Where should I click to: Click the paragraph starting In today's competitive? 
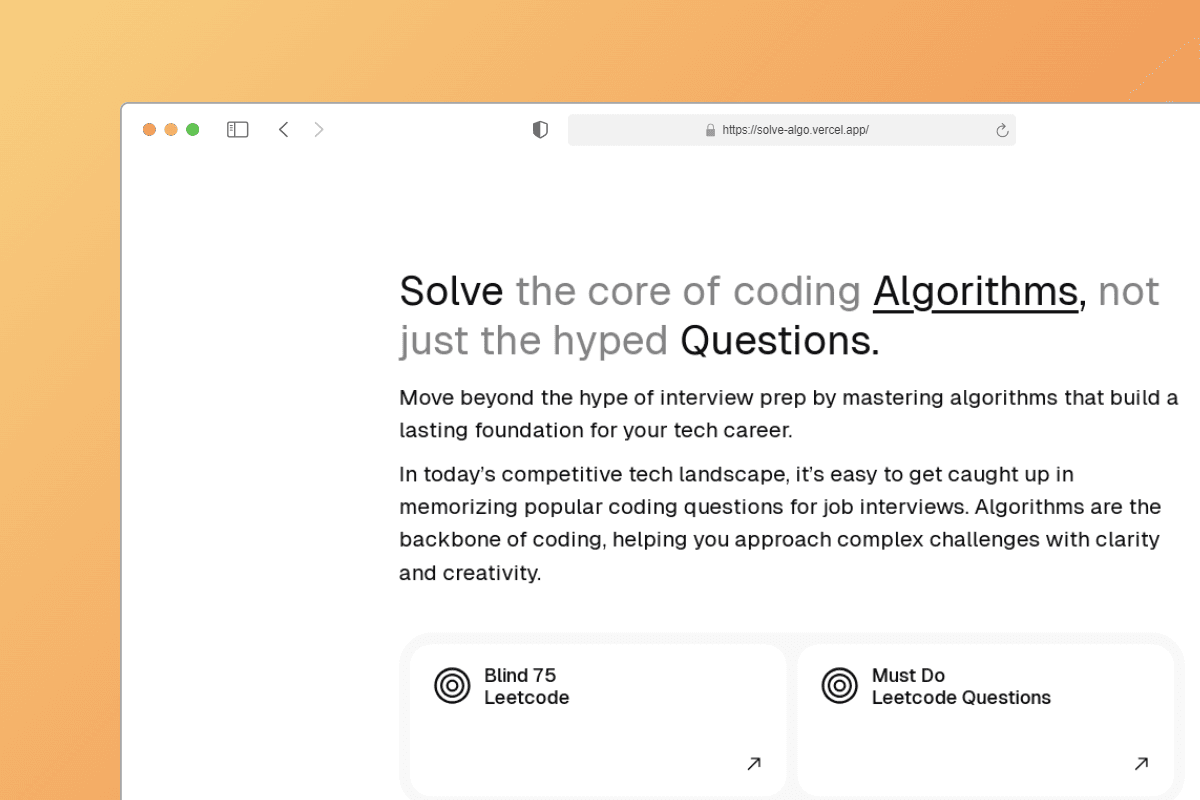click(780, 523)
